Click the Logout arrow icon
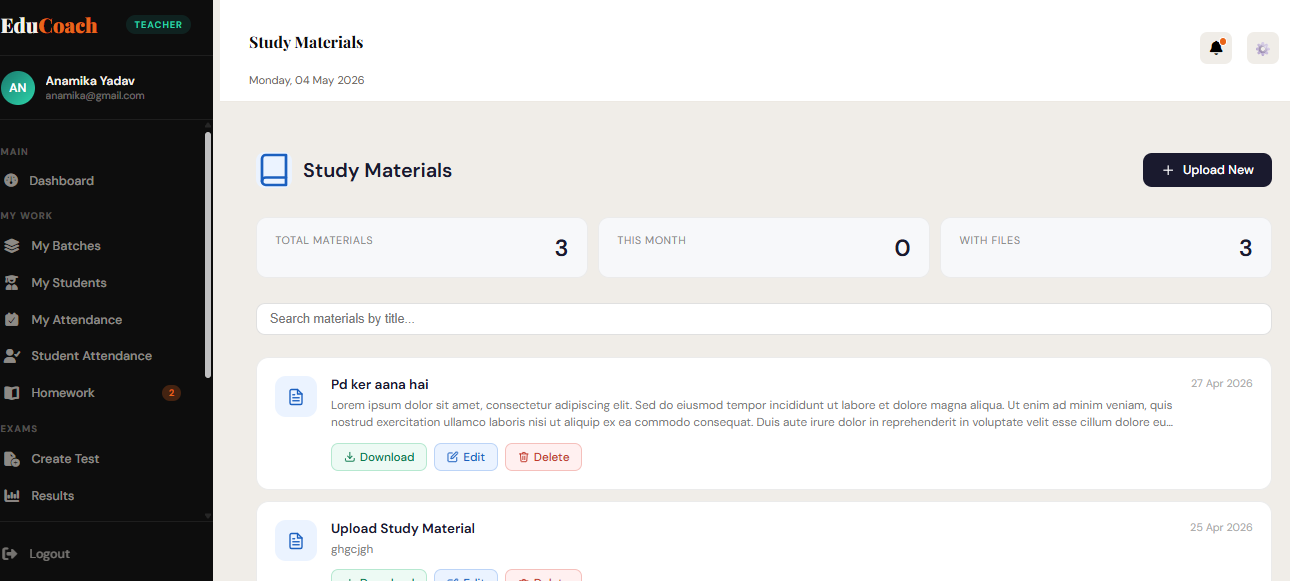This screenshot has width=1290, height=581. 10,554
